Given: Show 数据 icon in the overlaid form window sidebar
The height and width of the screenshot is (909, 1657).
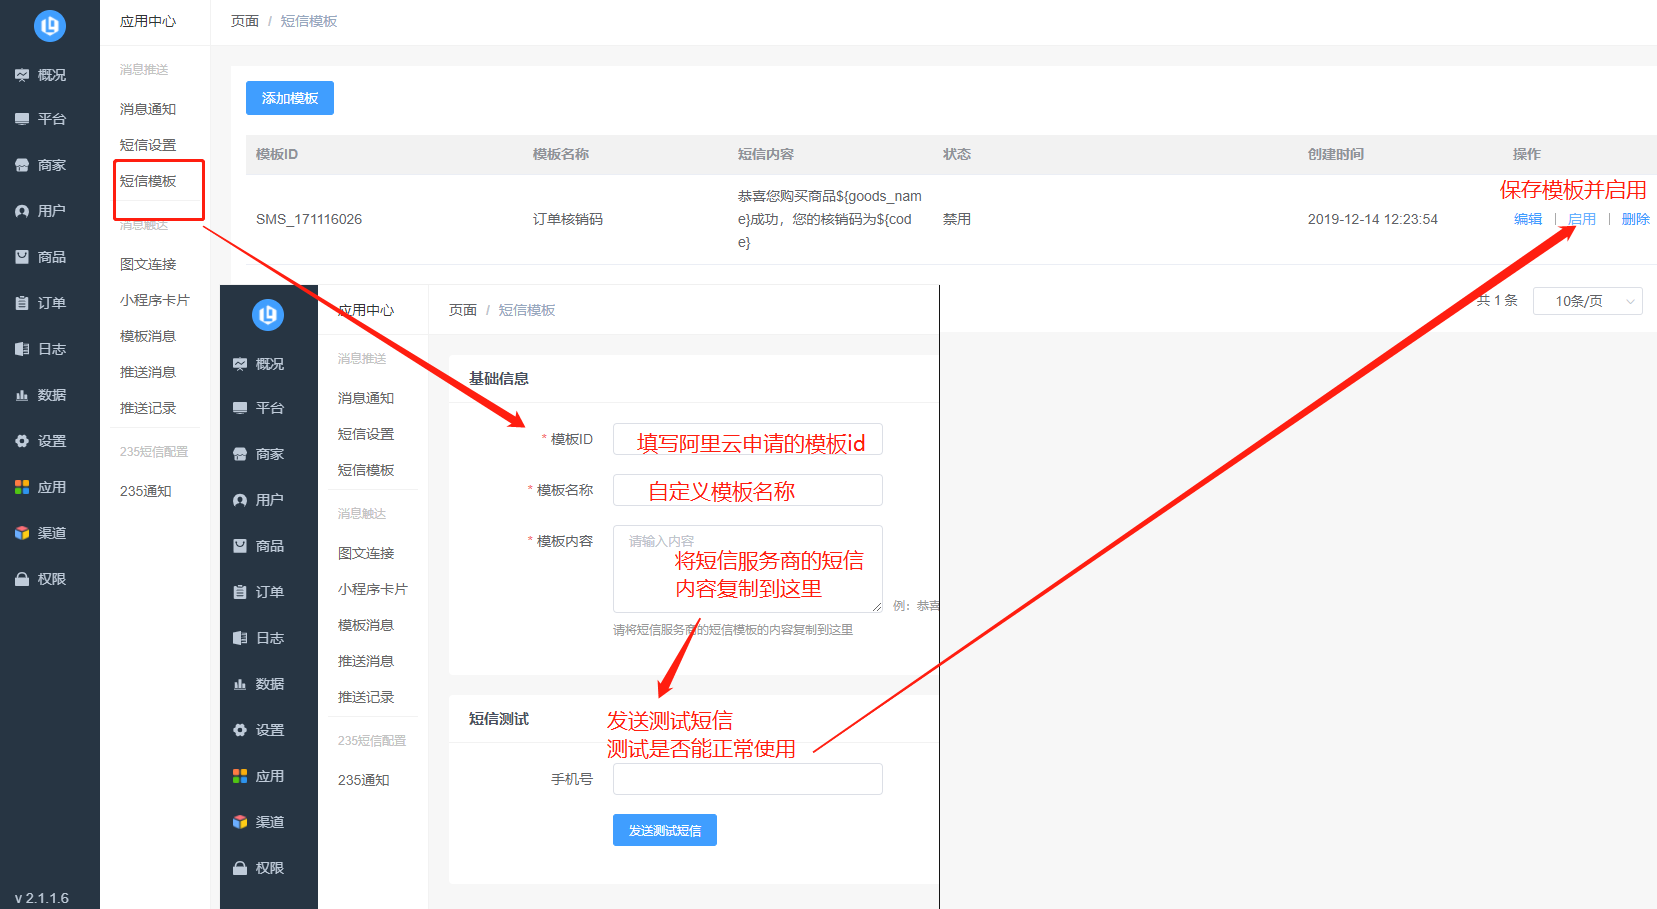Looking at the screenshot, I should pyautogui.click(x=240, y=684).
